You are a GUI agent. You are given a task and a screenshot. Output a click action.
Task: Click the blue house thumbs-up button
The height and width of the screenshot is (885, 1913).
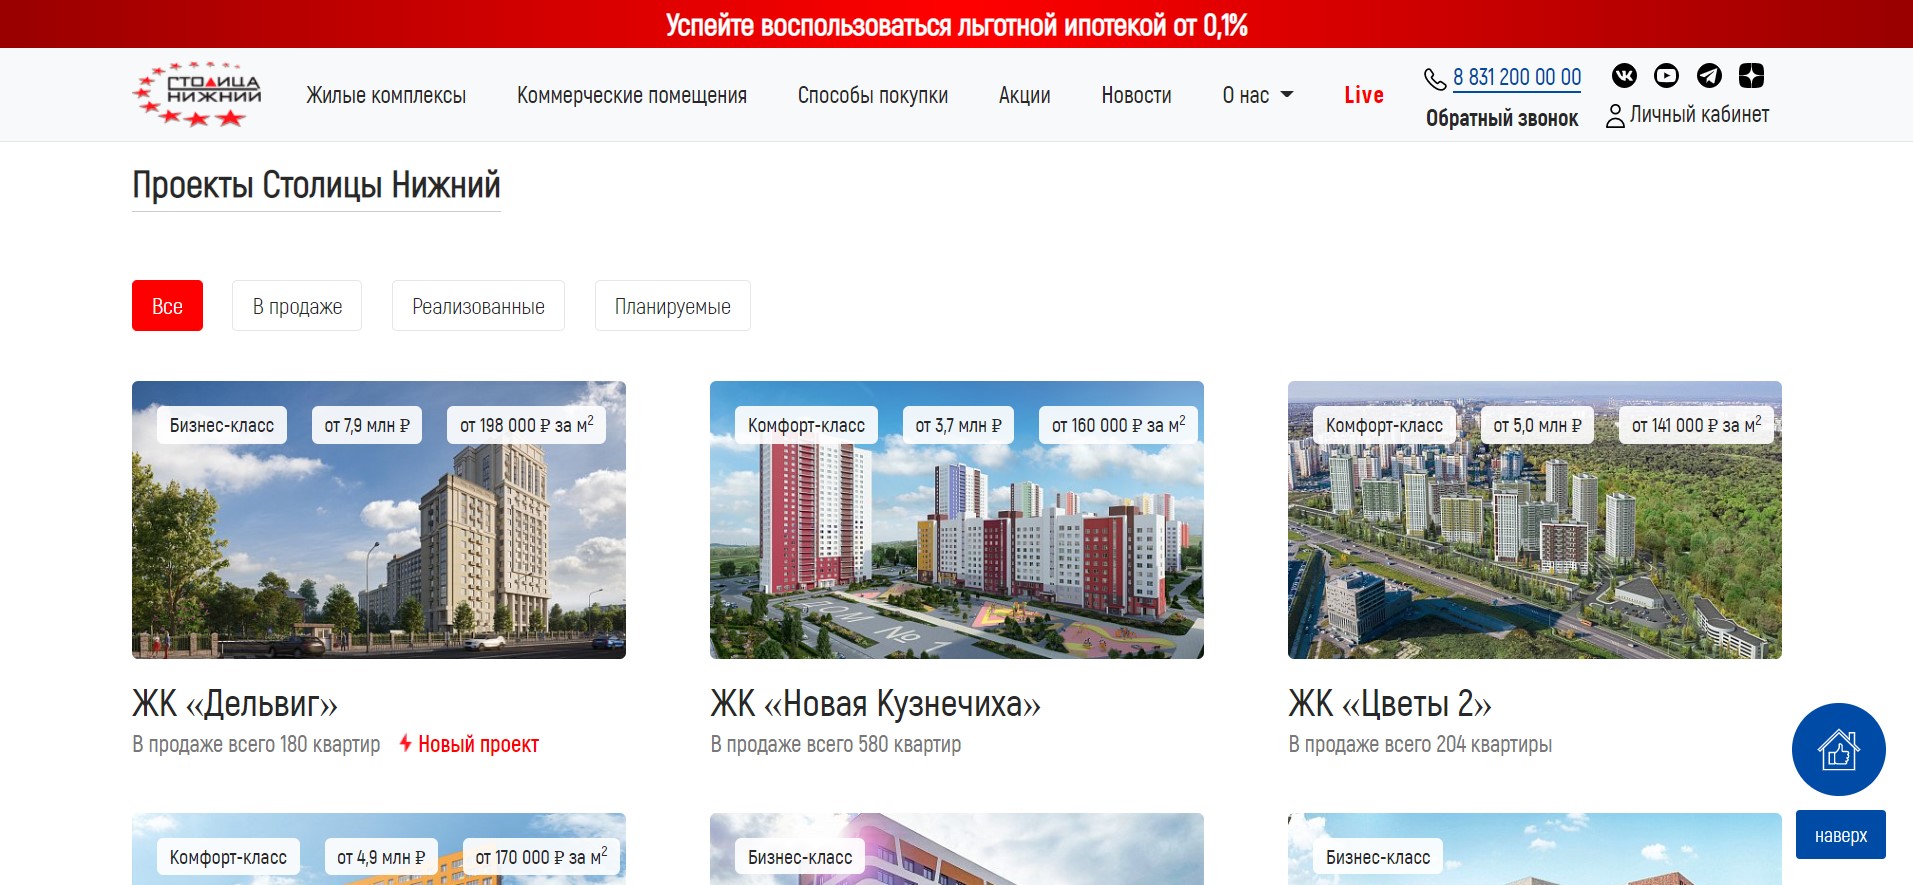click(1838, 749)
